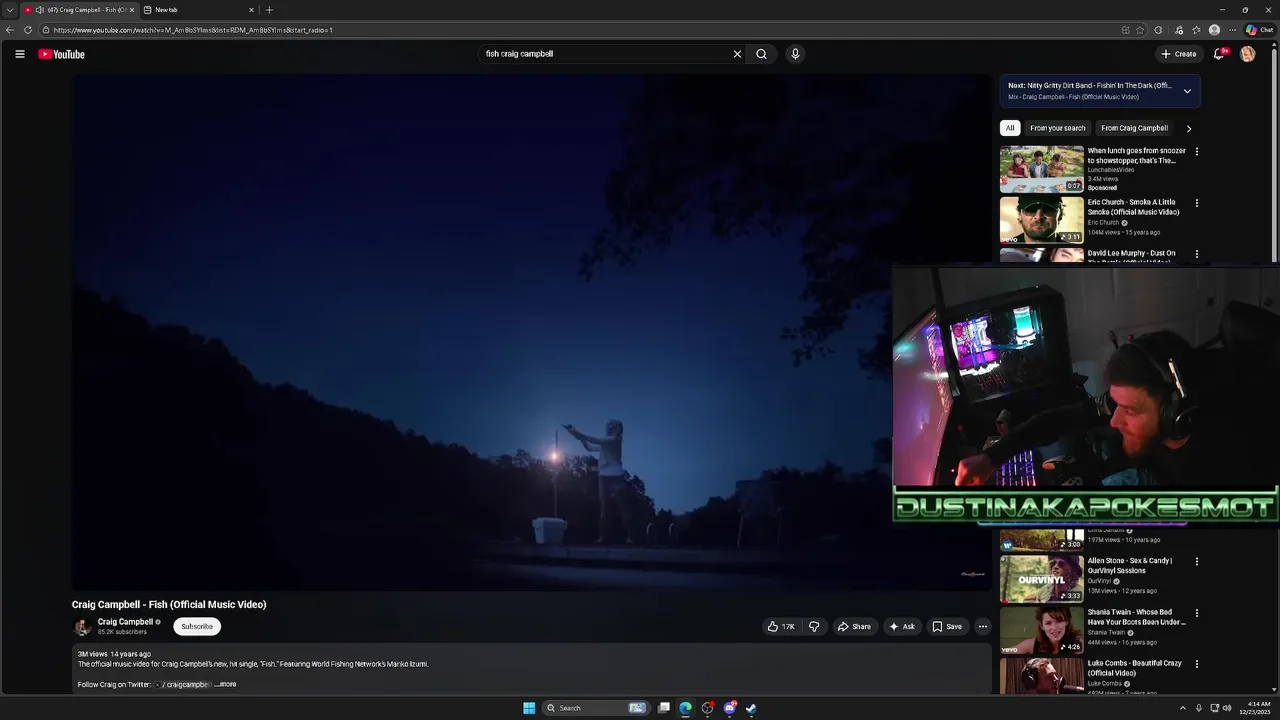Show more filter chips with right arrow
Image resolution: width=1280 pixels, height=720 pixels.
click(1188, 128)
